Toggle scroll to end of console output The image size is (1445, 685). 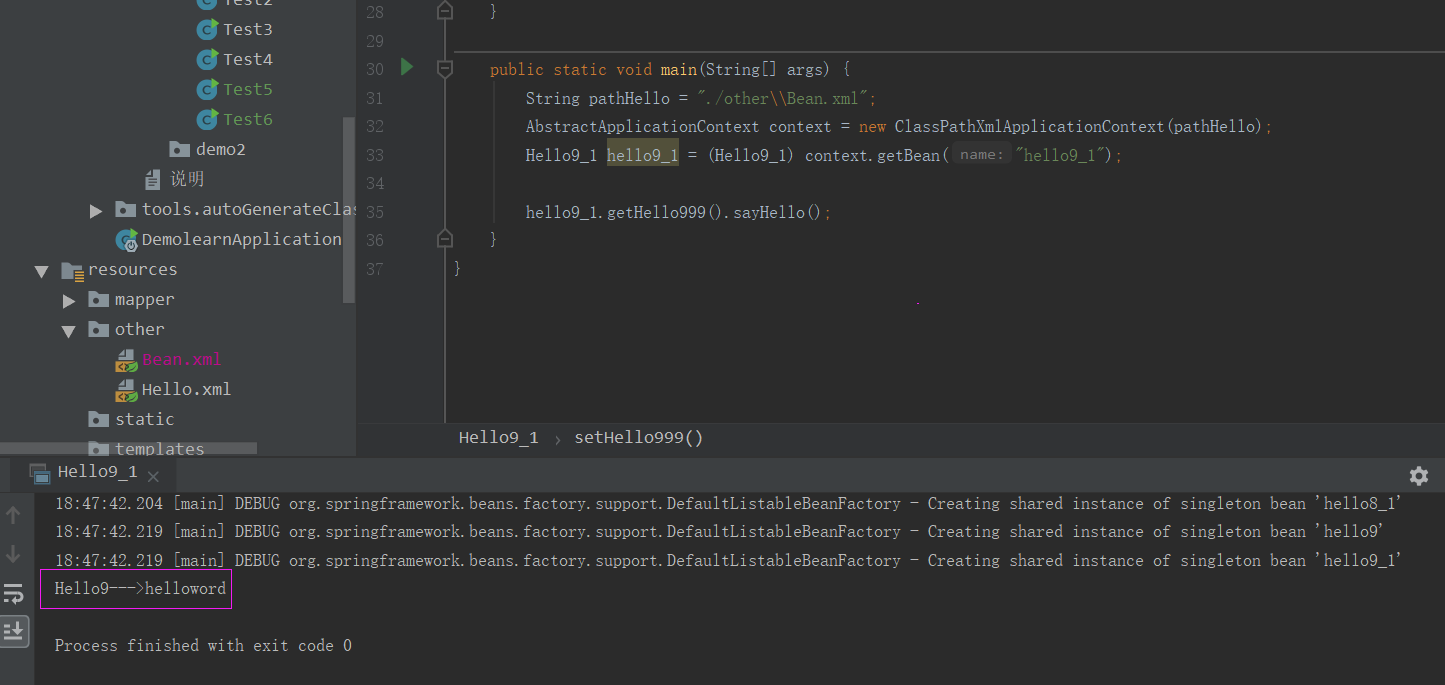point(14,631)
